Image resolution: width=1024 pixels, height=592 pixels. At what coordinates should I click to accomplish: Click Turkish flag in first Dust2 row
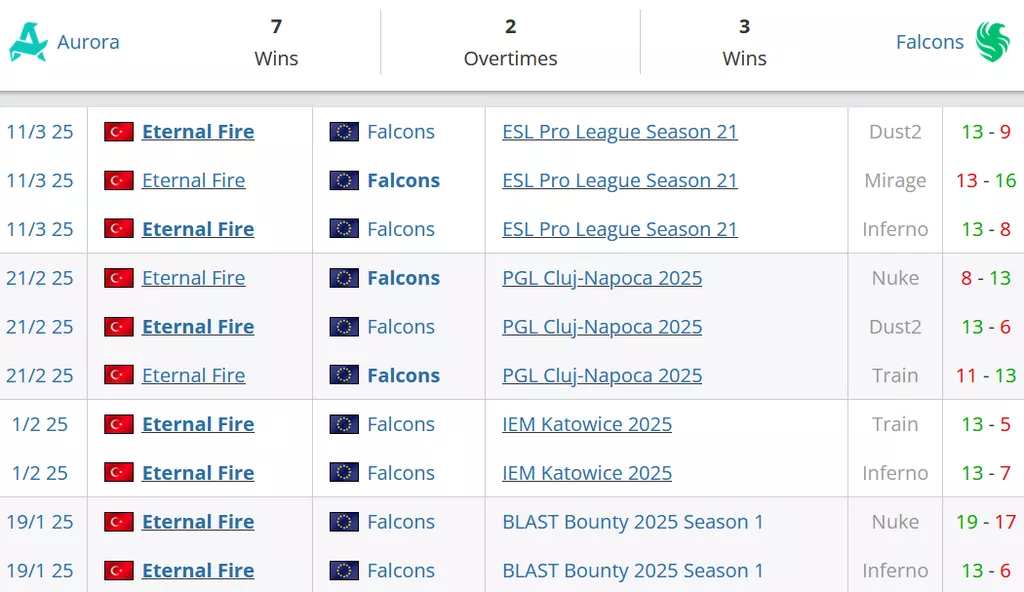tap(119, 131)
